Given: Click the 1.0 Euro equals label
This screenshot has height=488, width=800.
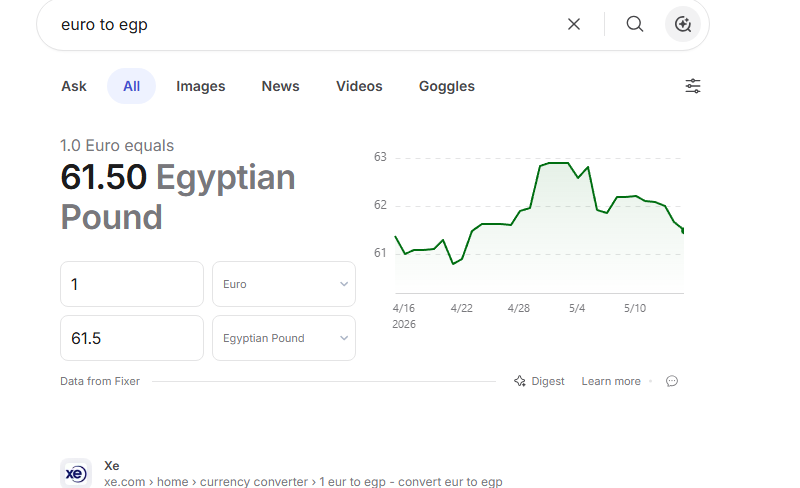Looking at the screenshot, I should point(117,145).
